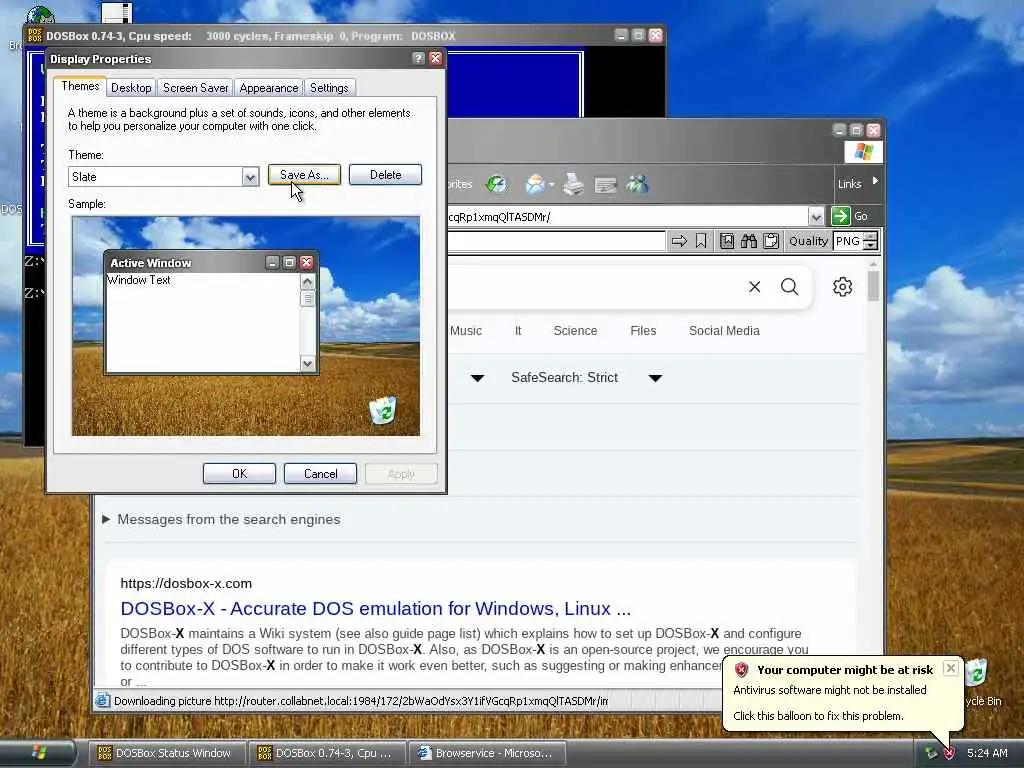Screen dimensions: 1024x768
Task: Switch to the Desktop tab
Action: click(x=131, y=88)
